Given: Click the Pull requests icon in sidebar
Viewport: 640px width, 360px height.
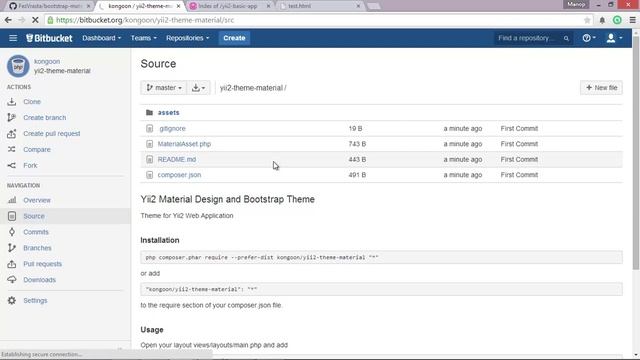Looking at the screenshot, I should click(x=12, y=264).
